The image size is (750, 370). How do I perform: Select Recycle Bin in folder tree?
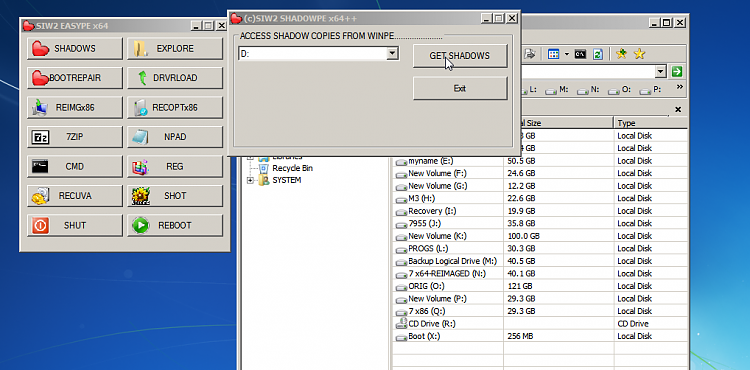[x=292, y=168]
